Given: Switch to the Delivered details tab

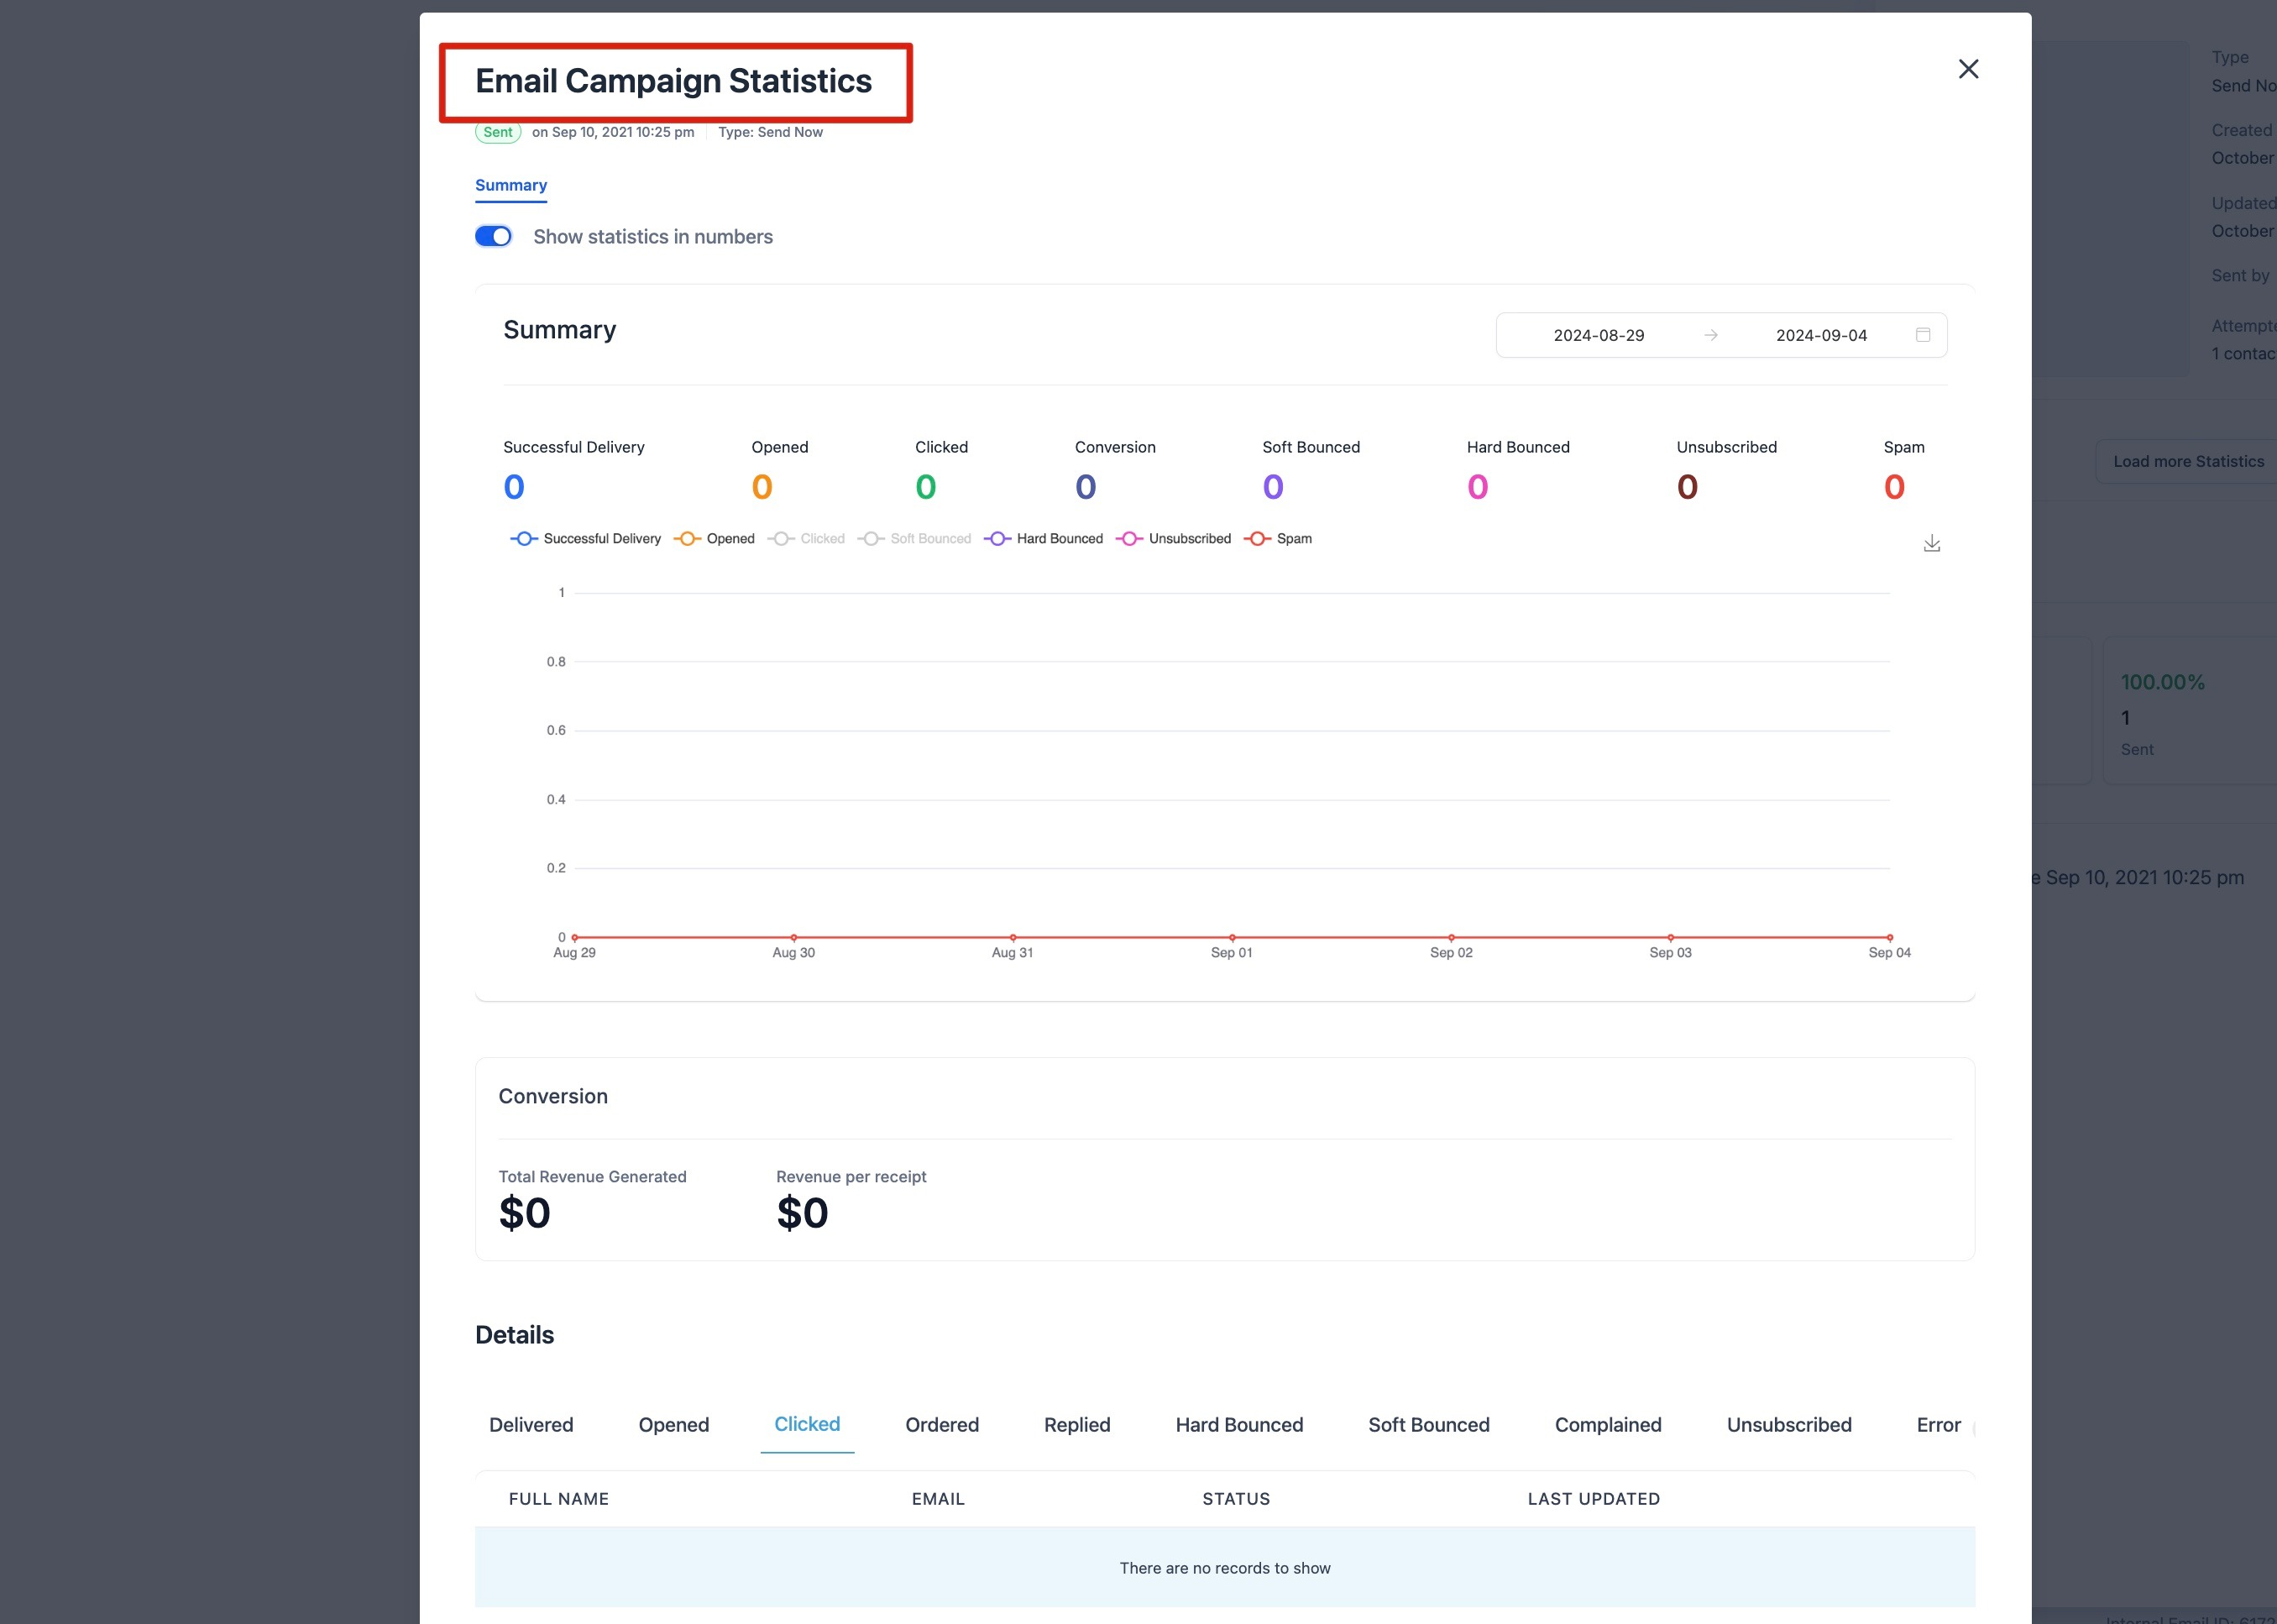Looking at the screenshot, I should (531, 1425).
